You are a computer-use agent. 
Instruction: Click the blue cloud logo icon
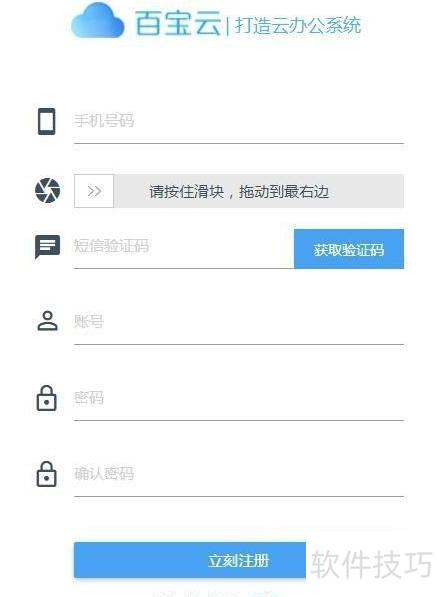(x=98, y=20)
